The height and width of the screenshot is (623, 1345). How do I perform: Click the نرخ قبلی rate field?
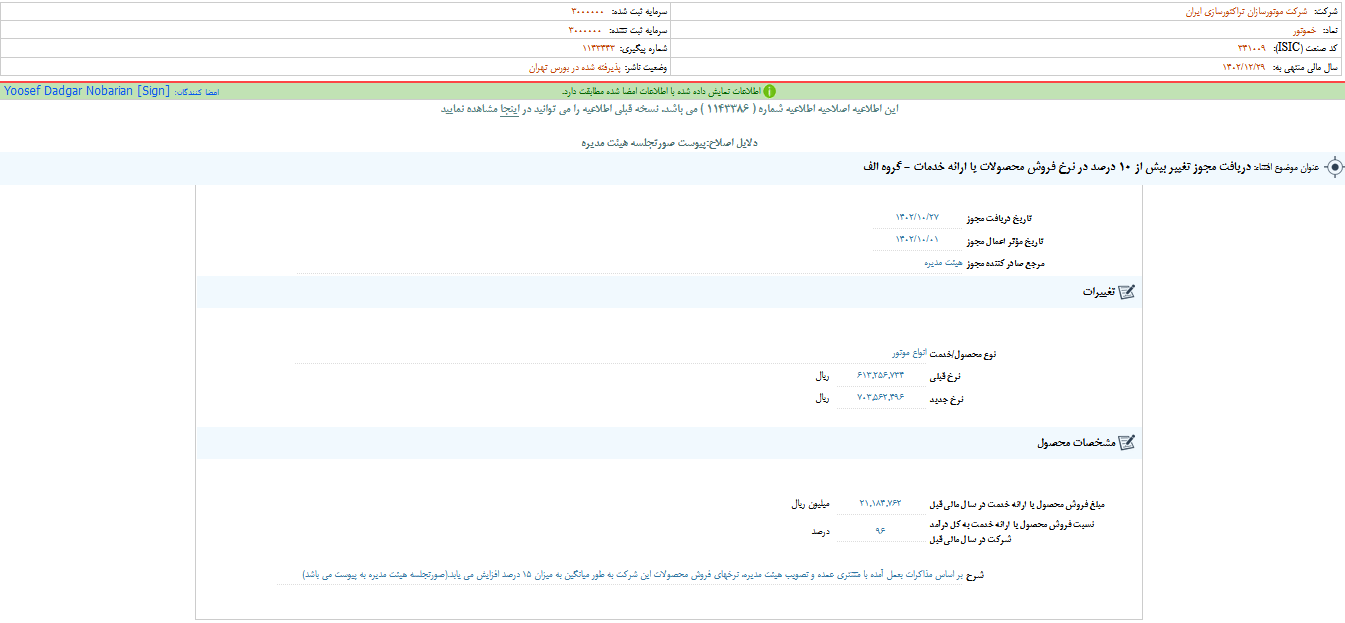click(x=881, y=375)
